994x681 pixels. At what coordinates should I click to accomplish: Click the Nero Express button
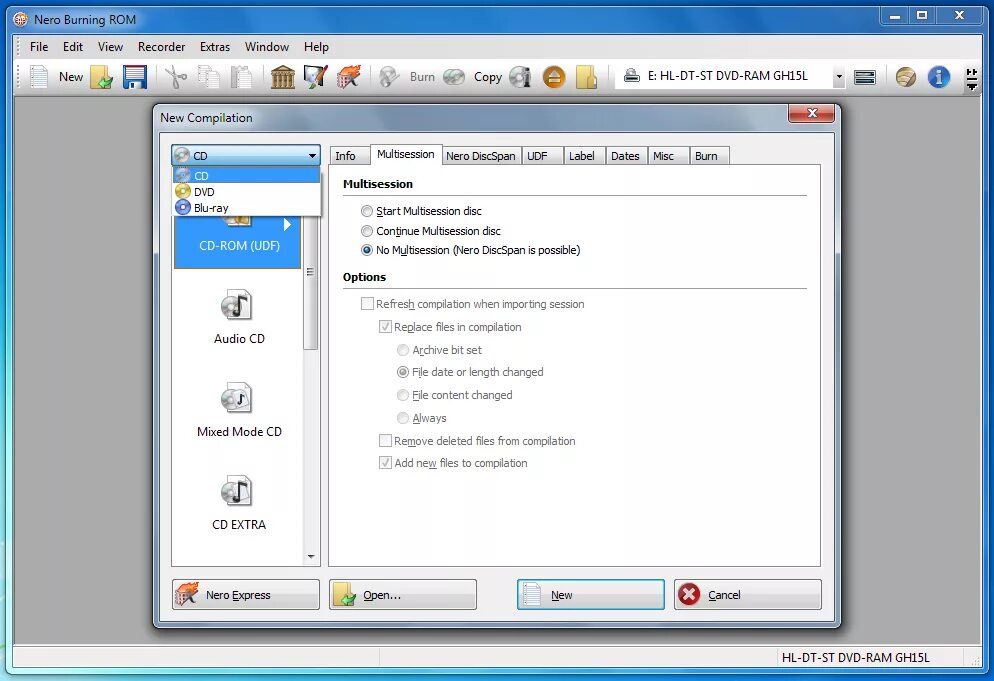(x=245, y=595)
